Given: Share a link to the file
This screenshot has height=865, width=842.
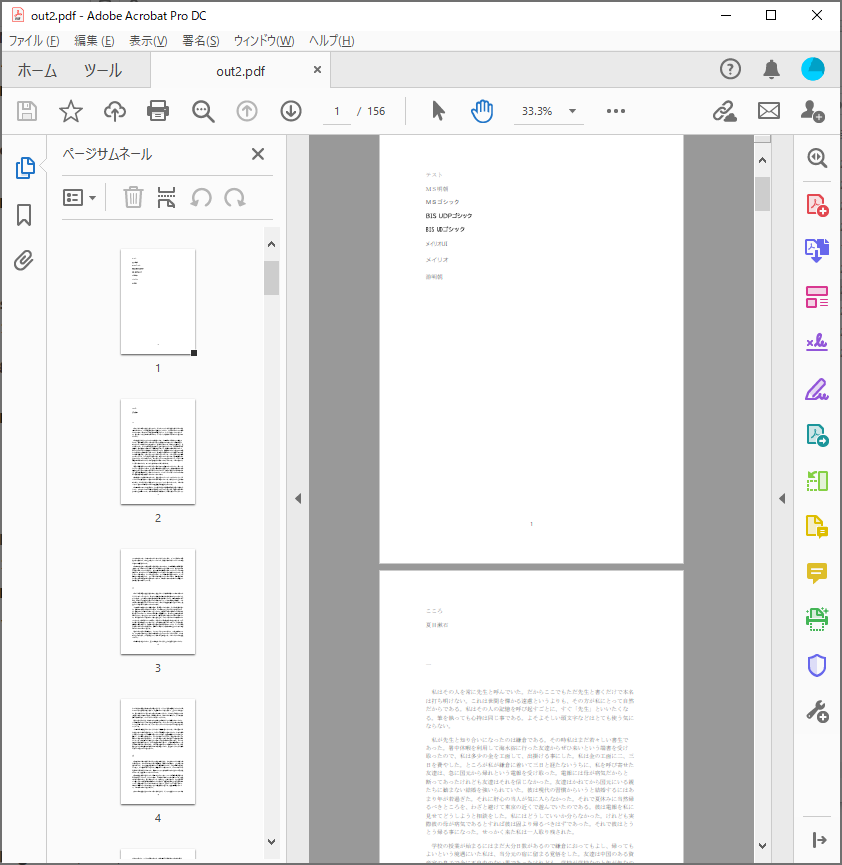Looking at the screenshot, I should pos(724,111).
